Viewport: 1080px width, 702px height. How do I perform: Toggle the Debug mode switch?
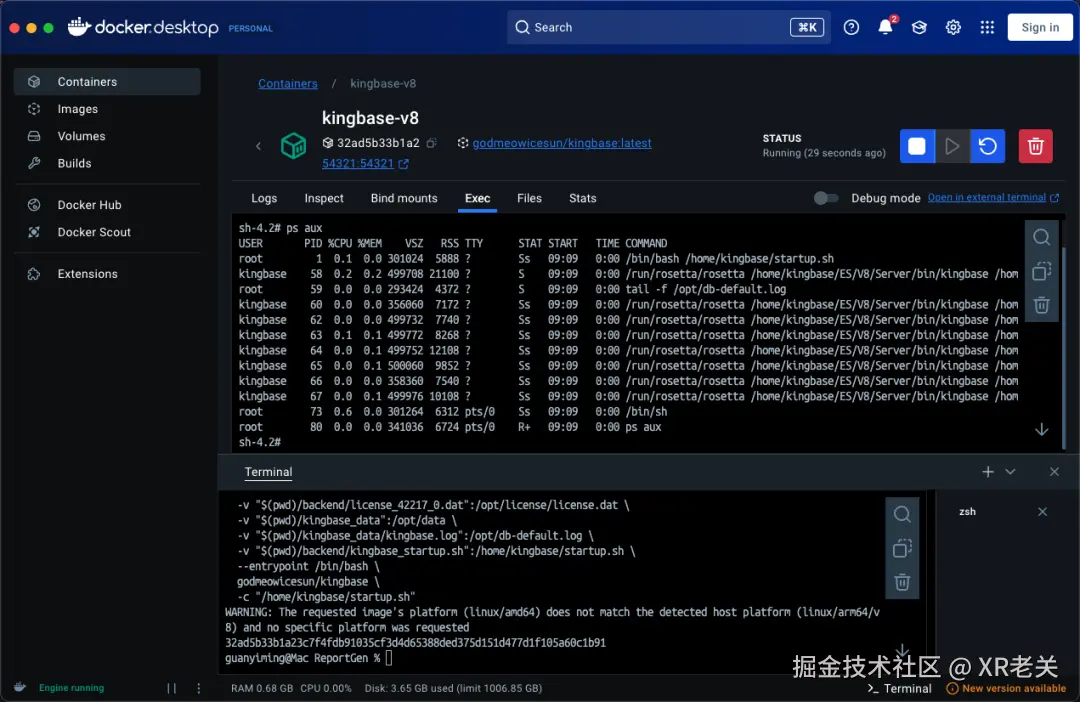click(826, 198)
